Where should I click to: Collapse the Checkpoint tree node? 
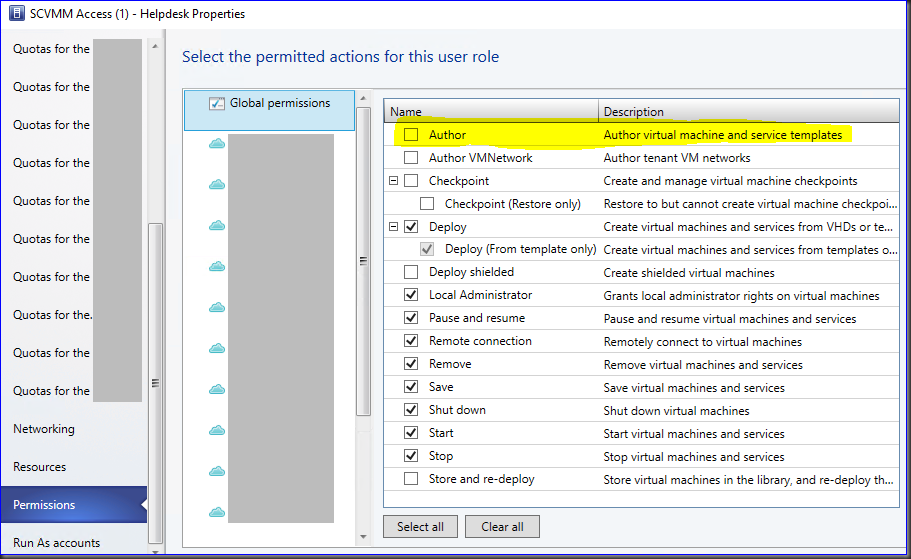394,181
